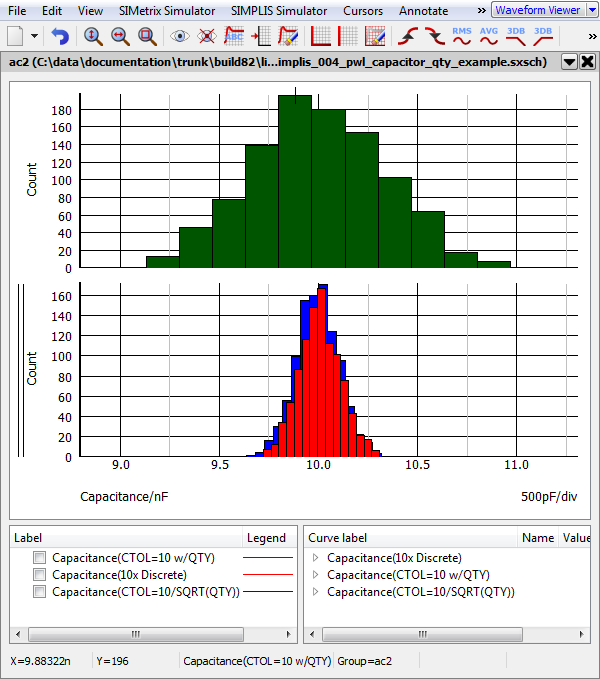Click the Curve label column header
The height and width of the screenshot is (679, 600).
[x=410, y=537]
